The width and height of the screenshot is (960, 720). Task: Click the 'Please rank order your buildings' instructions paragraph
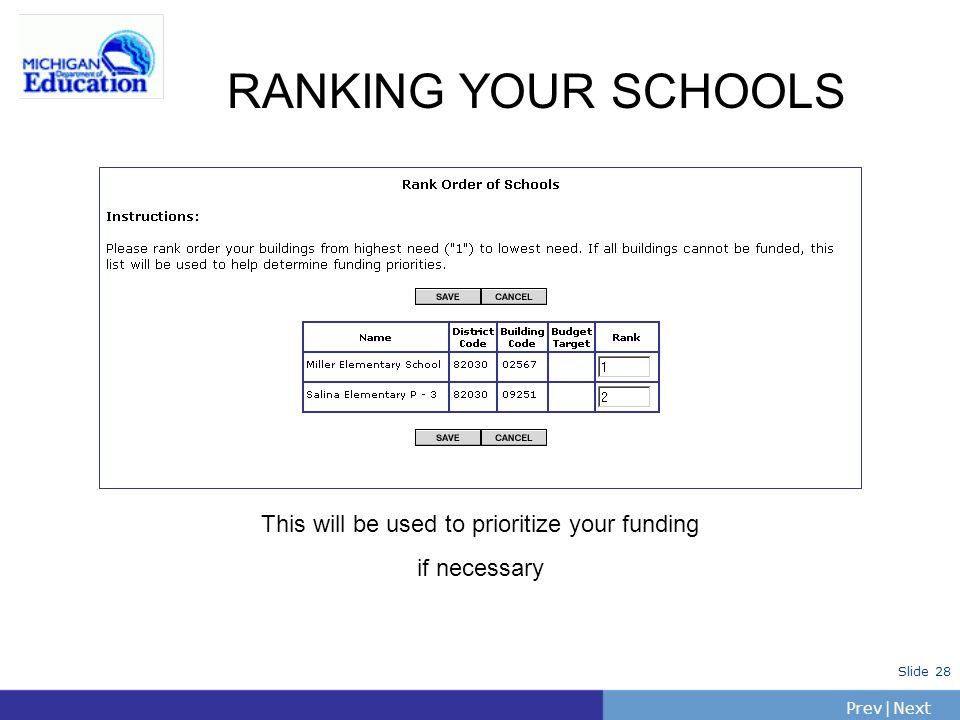coord(470,257)
